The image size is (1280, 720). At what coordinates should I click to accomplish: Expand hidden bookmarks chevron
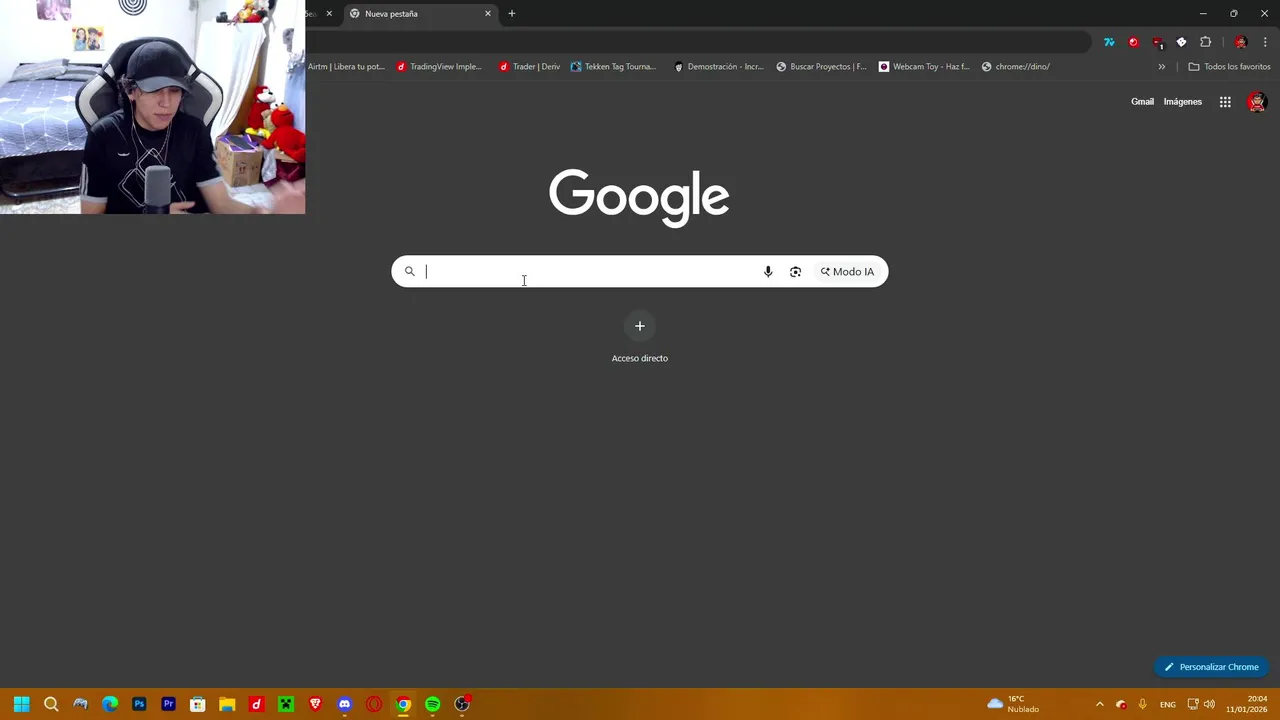pyautogui.click(x=1161, y=67)
